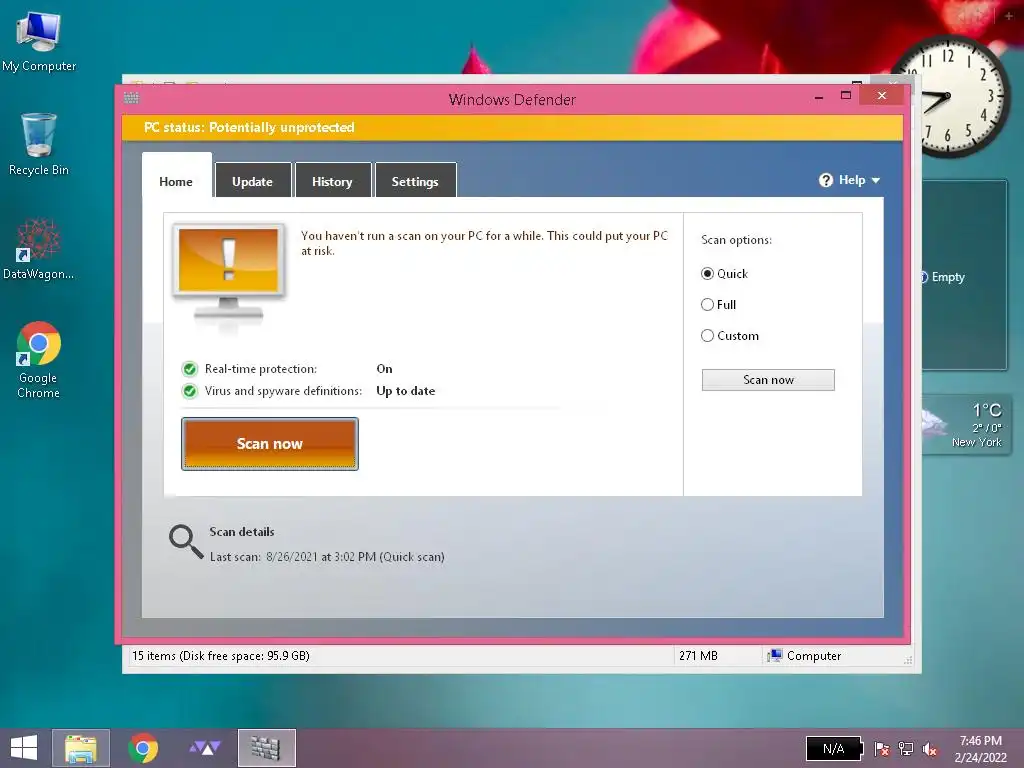Open the My Computer desktop icon

pos(39,41)
